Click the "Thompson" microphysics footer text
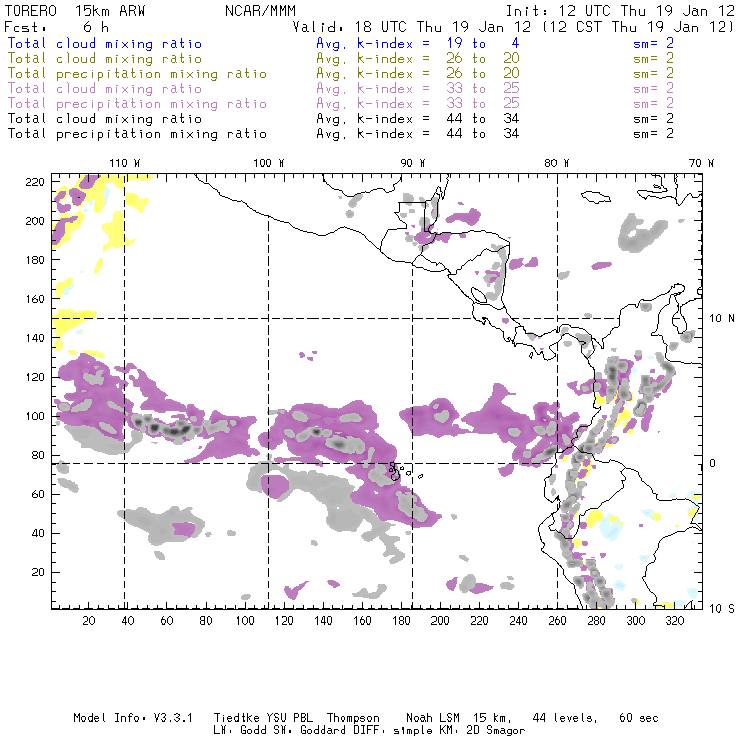 point(353,718)
